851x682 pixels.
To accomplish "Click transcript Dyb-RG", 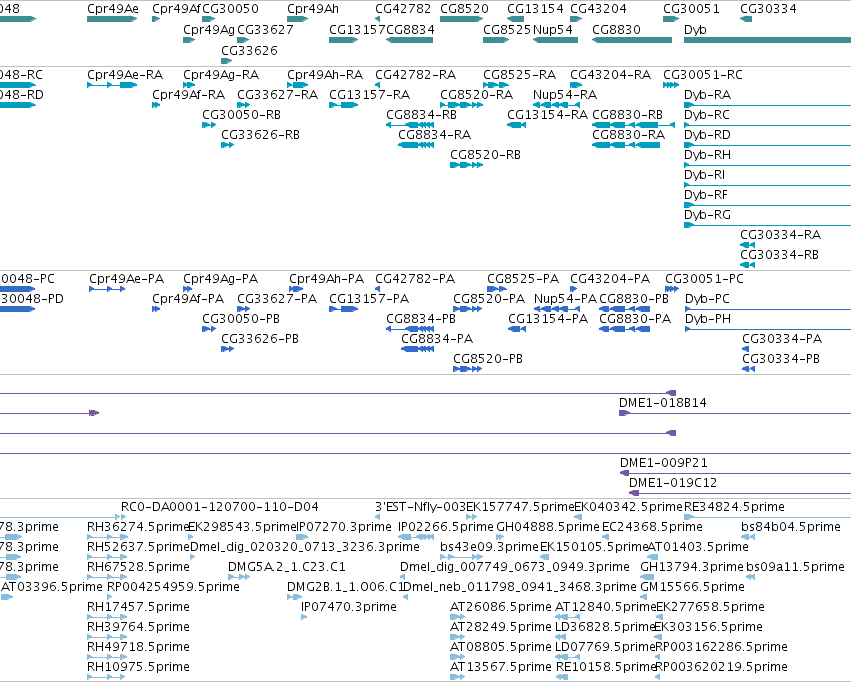I will tap(767, 225).
